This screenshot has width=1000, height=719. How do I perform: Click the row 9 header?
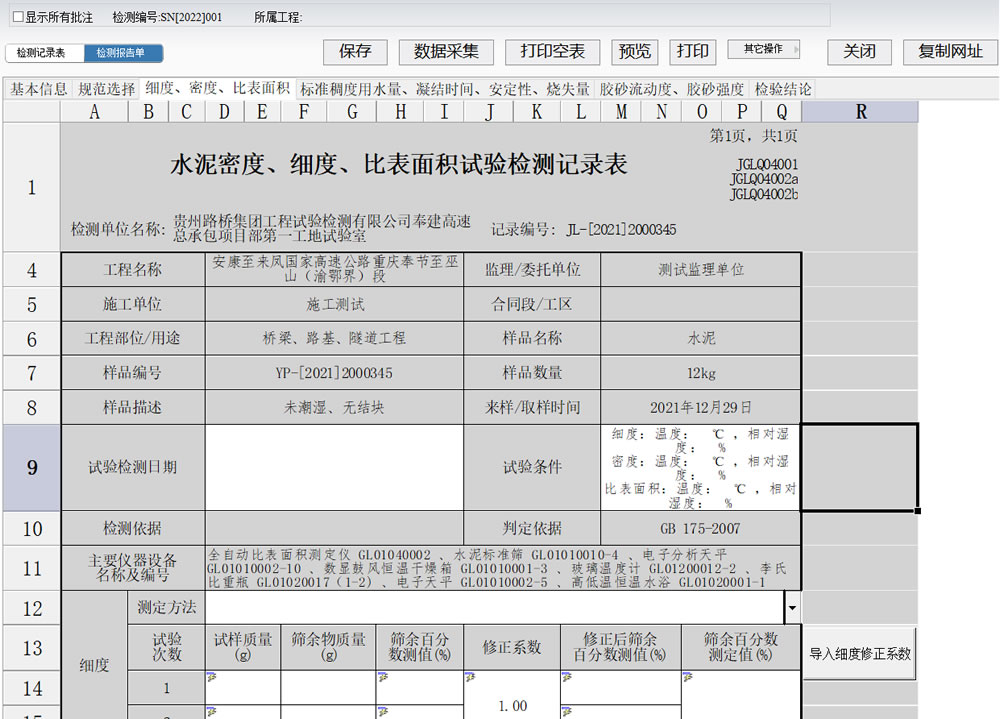(31, 467)
